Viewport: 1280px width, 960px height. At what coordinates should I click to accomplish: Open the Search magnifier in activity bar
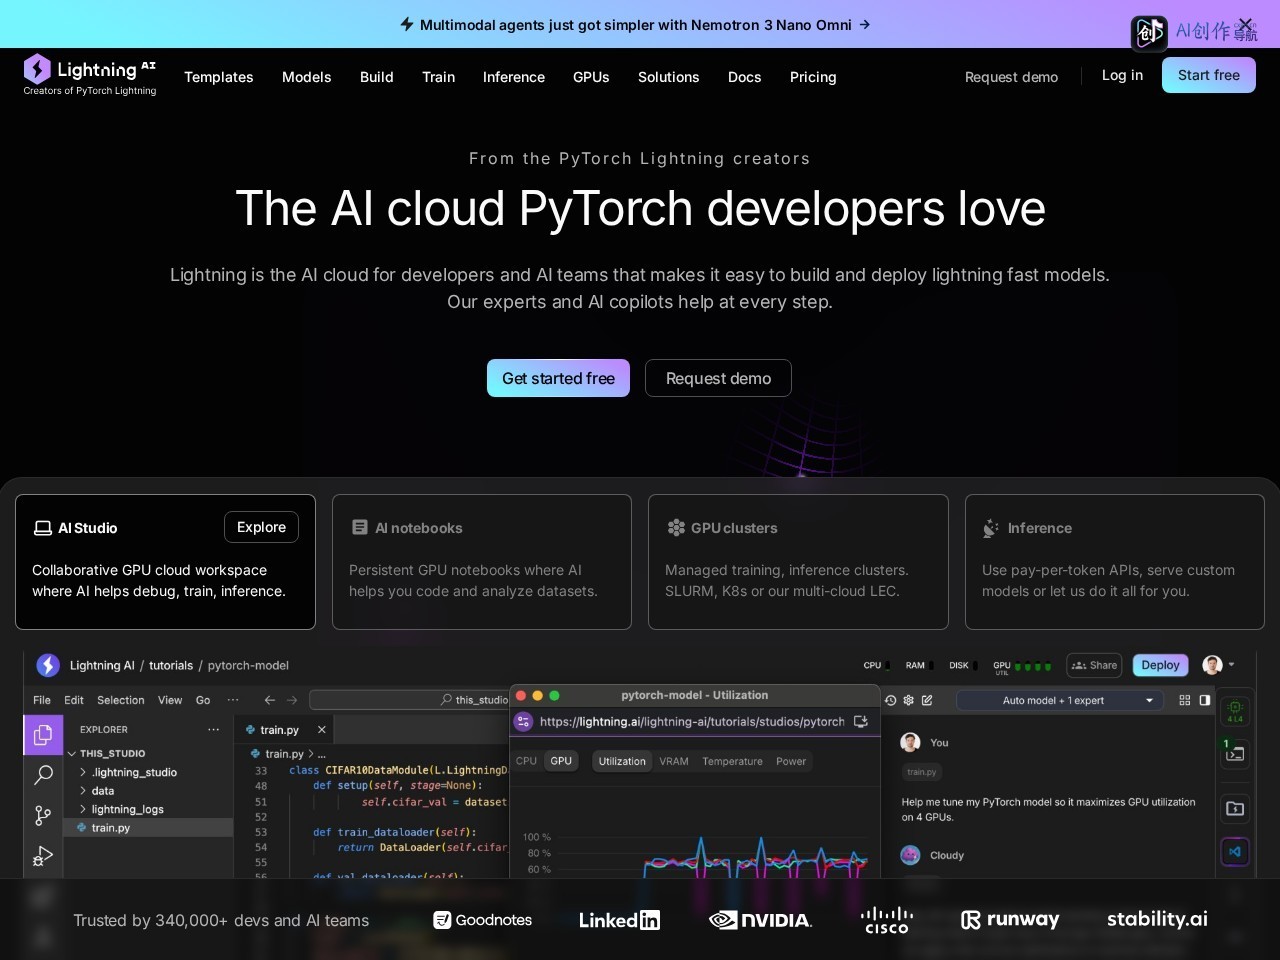[43, 775]
